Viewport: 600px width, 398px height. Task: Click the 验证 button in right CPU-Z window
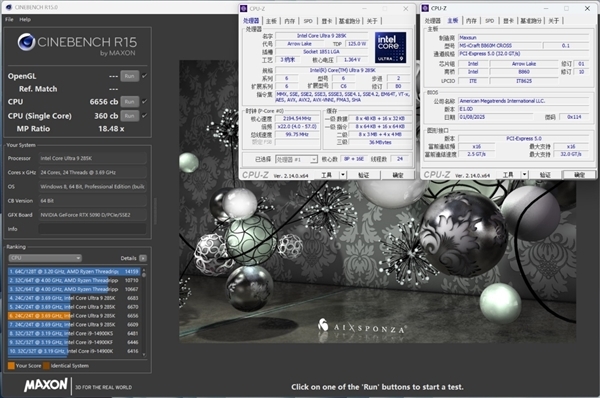[x=545, y=175]
